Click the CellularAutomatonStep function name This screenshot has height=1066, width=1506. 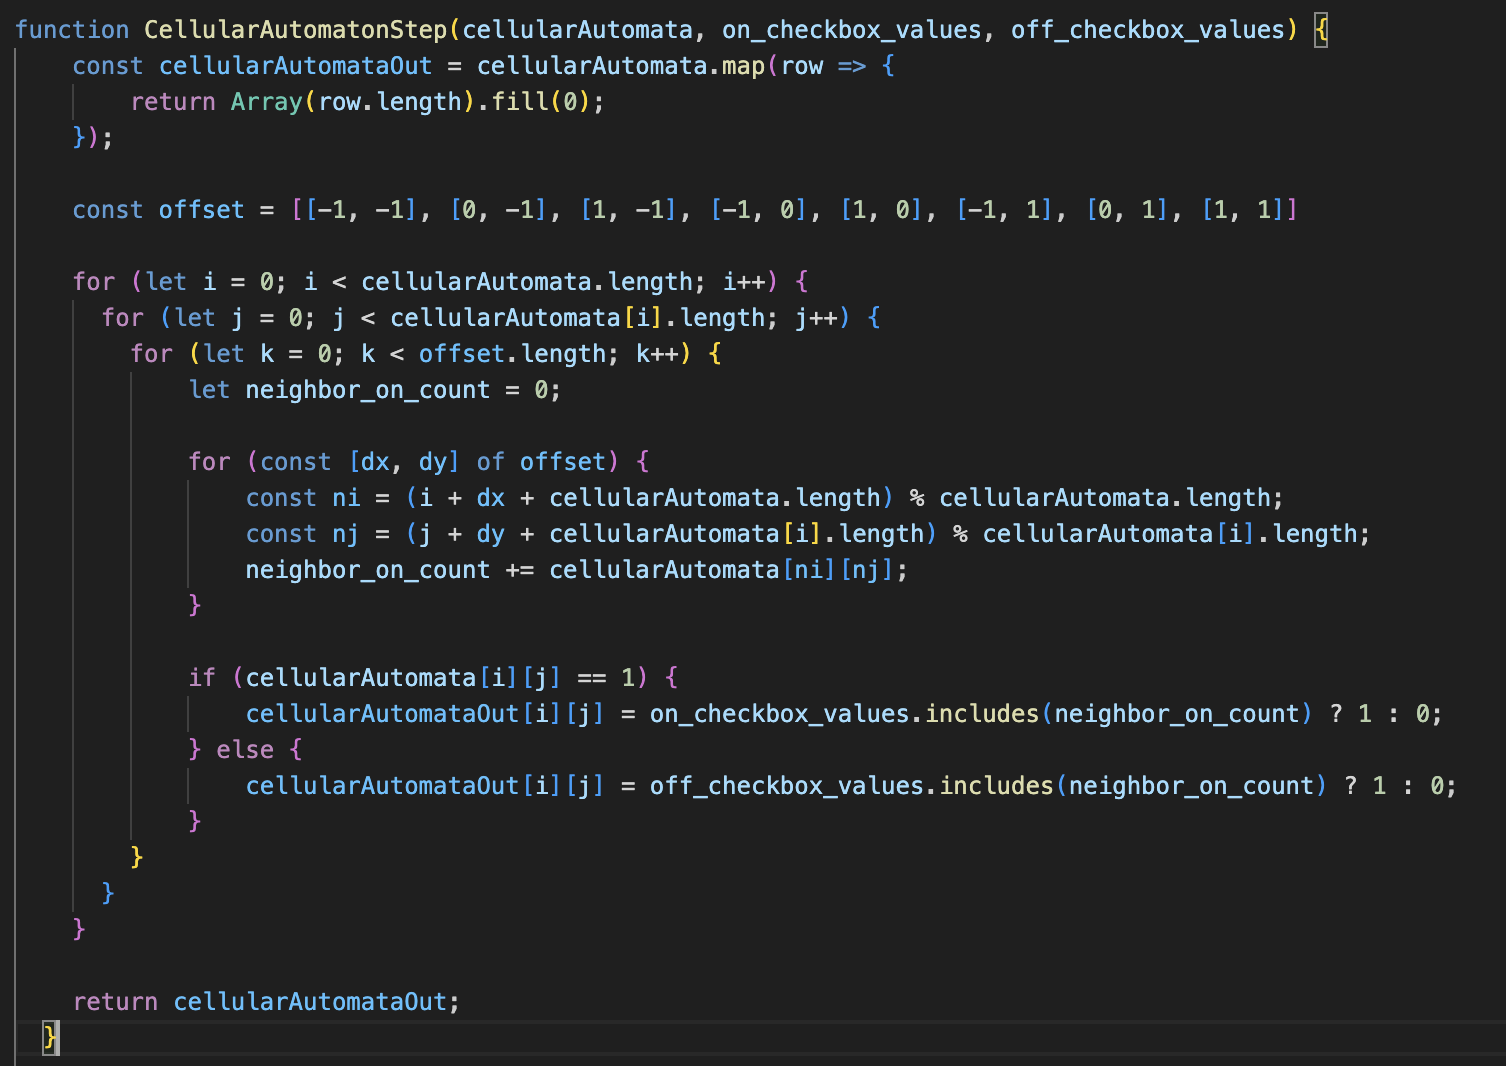click(295, 30)
